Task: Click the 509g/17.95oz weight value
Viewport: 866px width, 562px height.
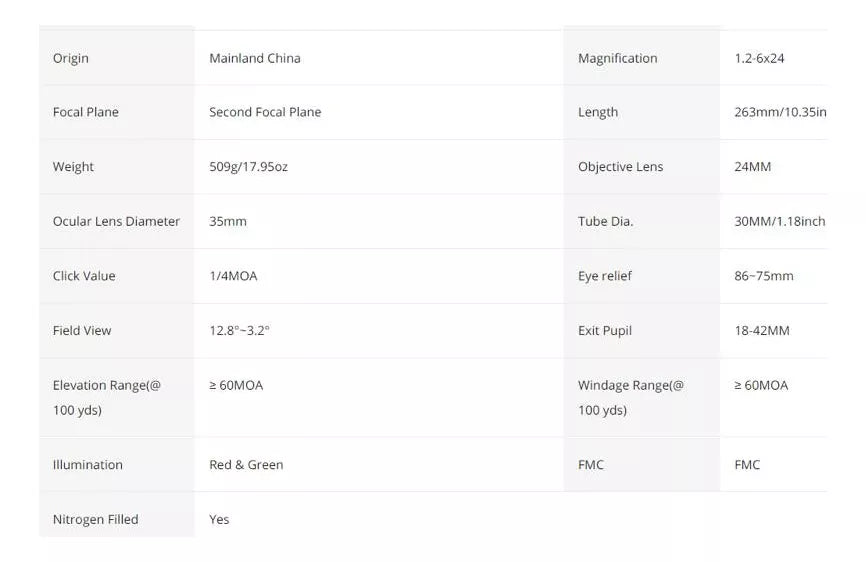Action: tap(249, 167)
